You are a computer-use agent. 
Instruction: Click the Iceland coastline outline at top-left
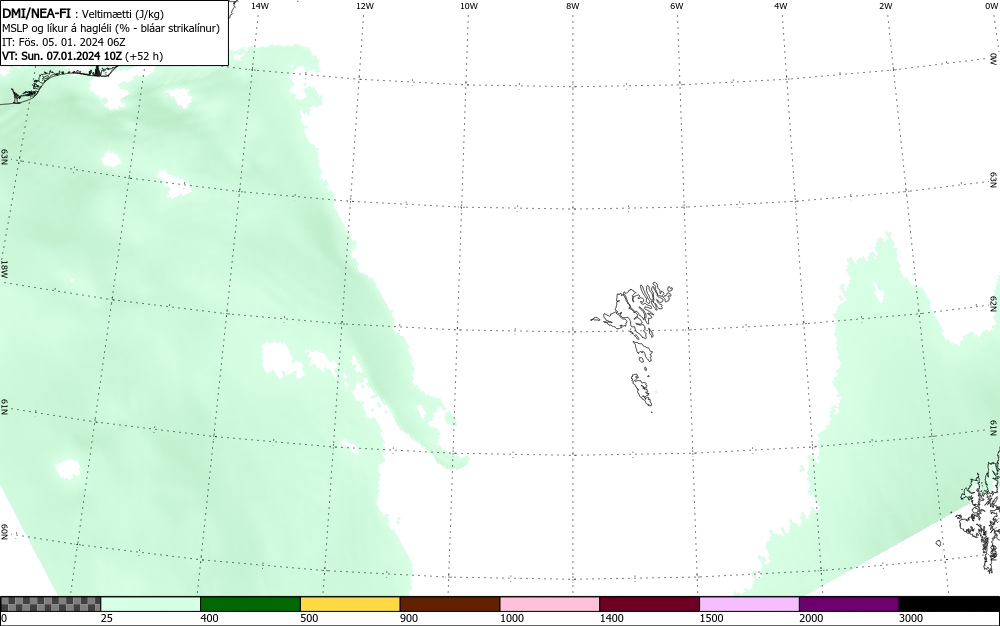[x=57, y=83]
